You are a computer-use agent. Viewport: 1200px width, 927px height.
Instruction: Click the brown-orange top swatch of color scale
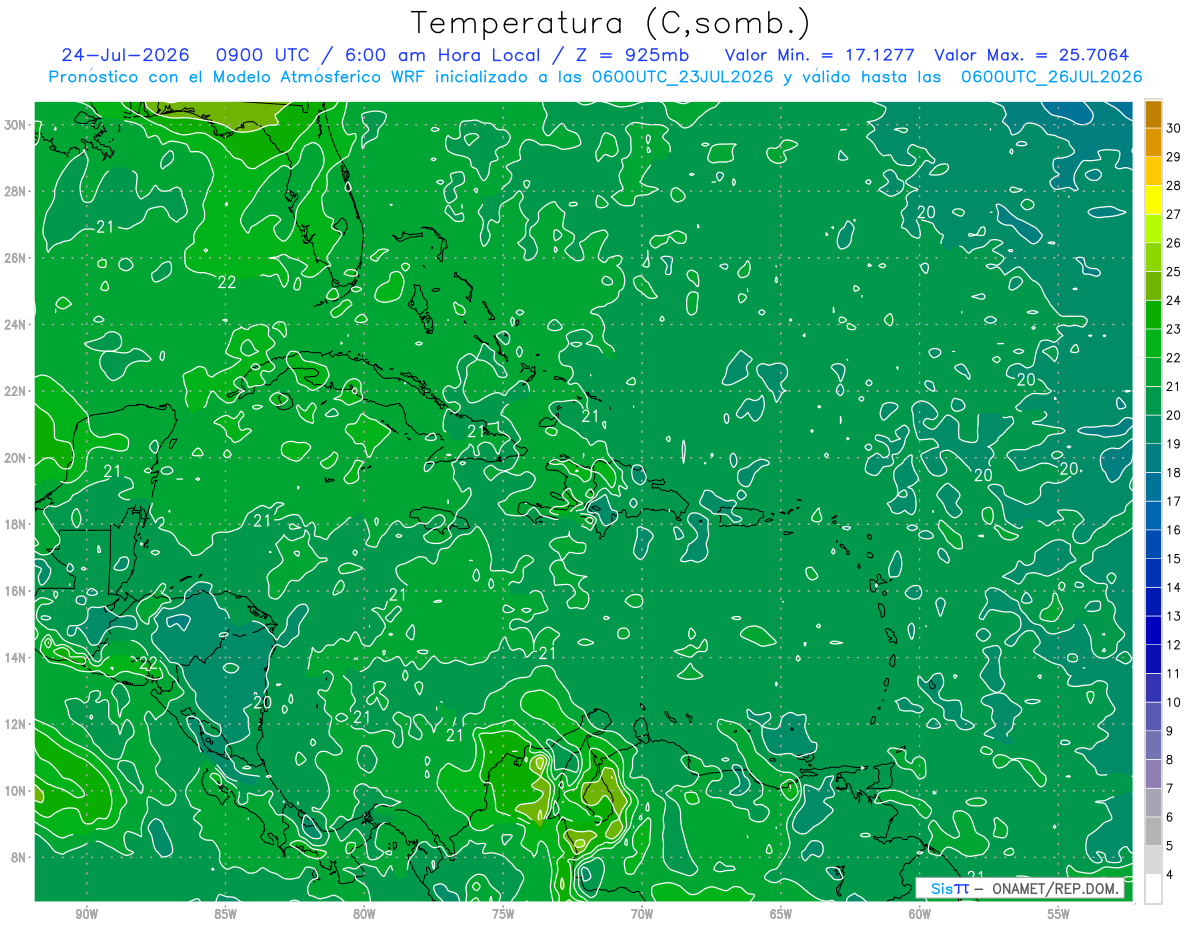tap(1153, 114)
